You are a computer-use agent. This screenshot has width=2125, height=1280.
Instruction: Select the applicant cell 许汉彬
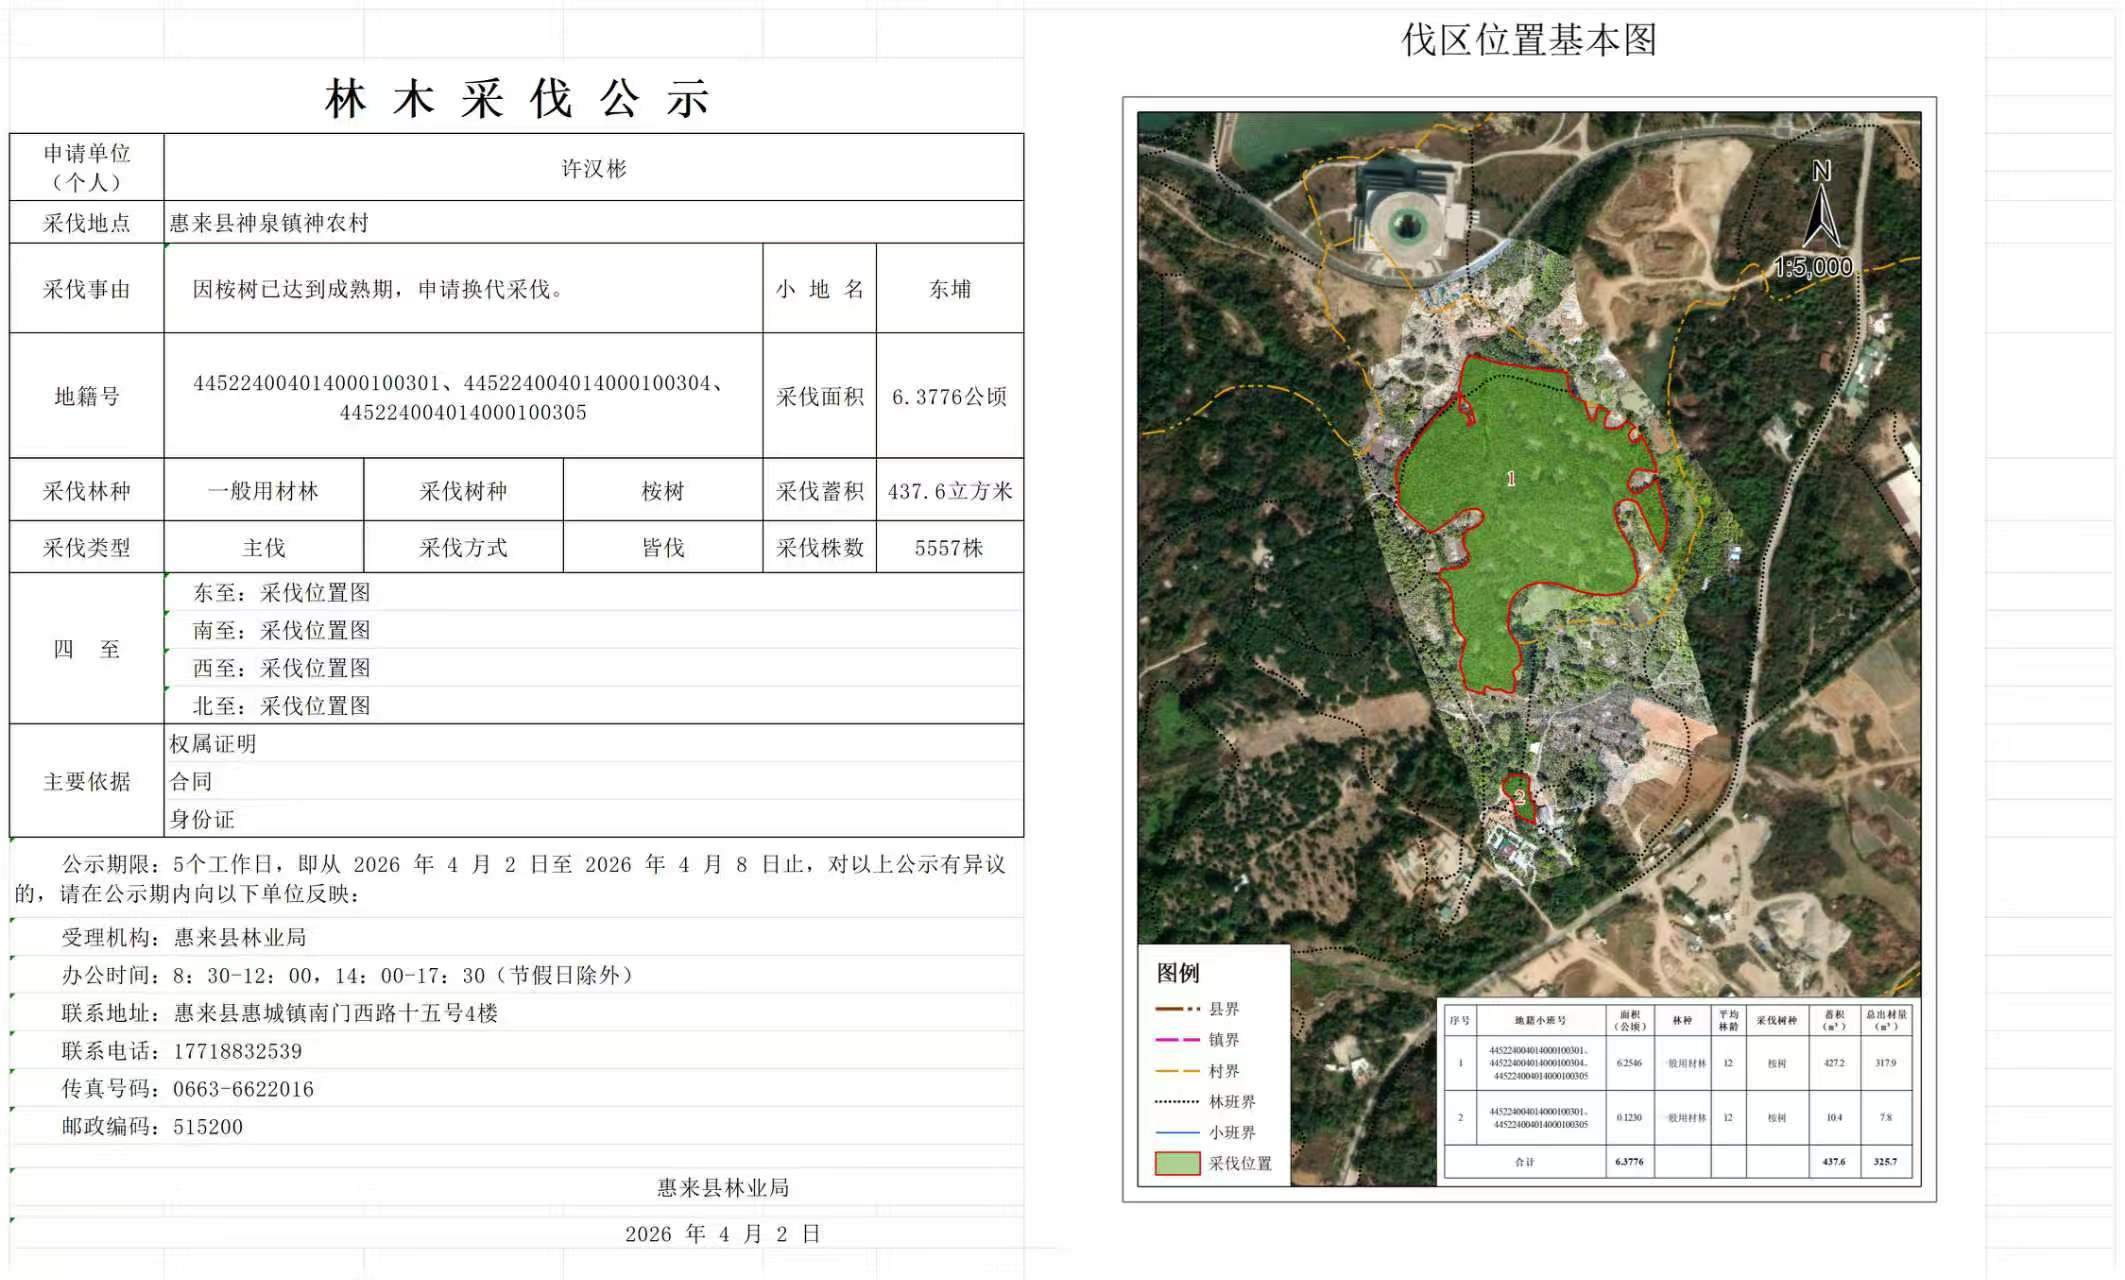(593, 168)
